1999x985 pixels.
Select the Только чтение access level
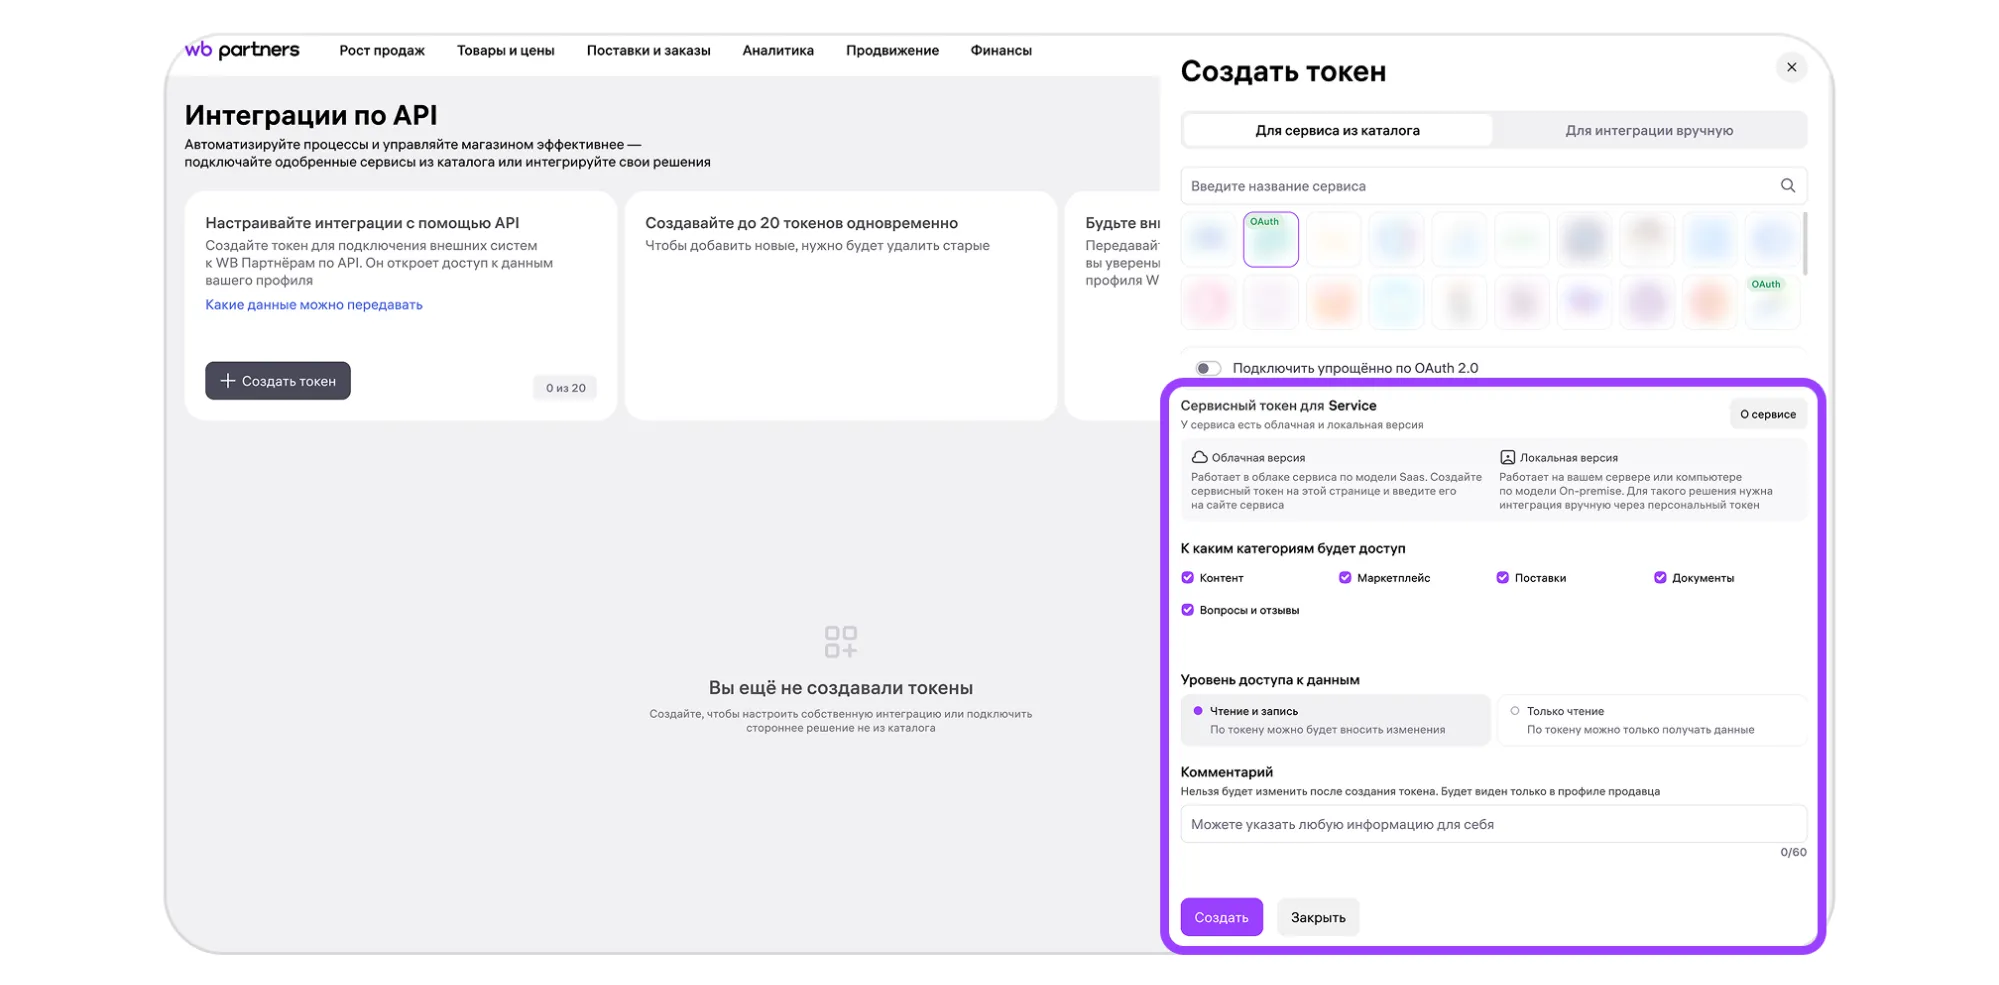click(1515, 711)
